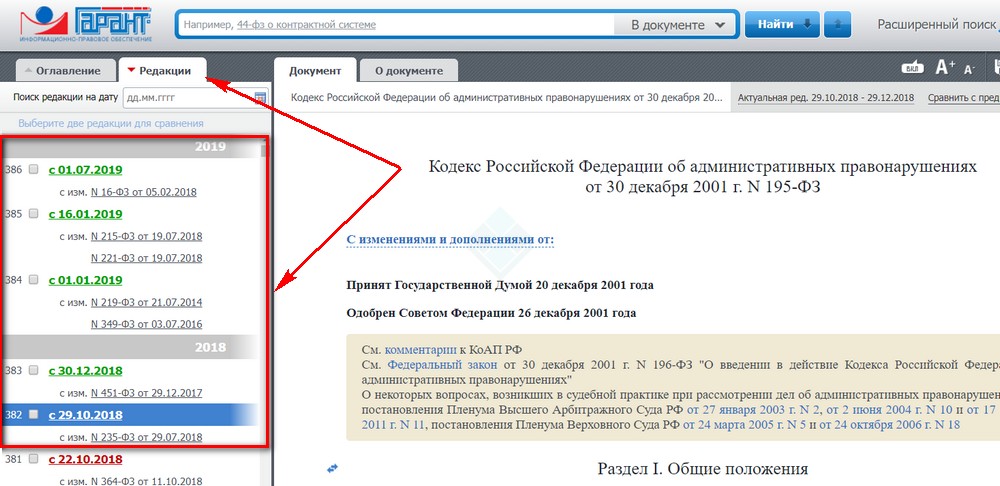Tick checkbox for edition 382
Screen dimensions: 1000x486
34,415
